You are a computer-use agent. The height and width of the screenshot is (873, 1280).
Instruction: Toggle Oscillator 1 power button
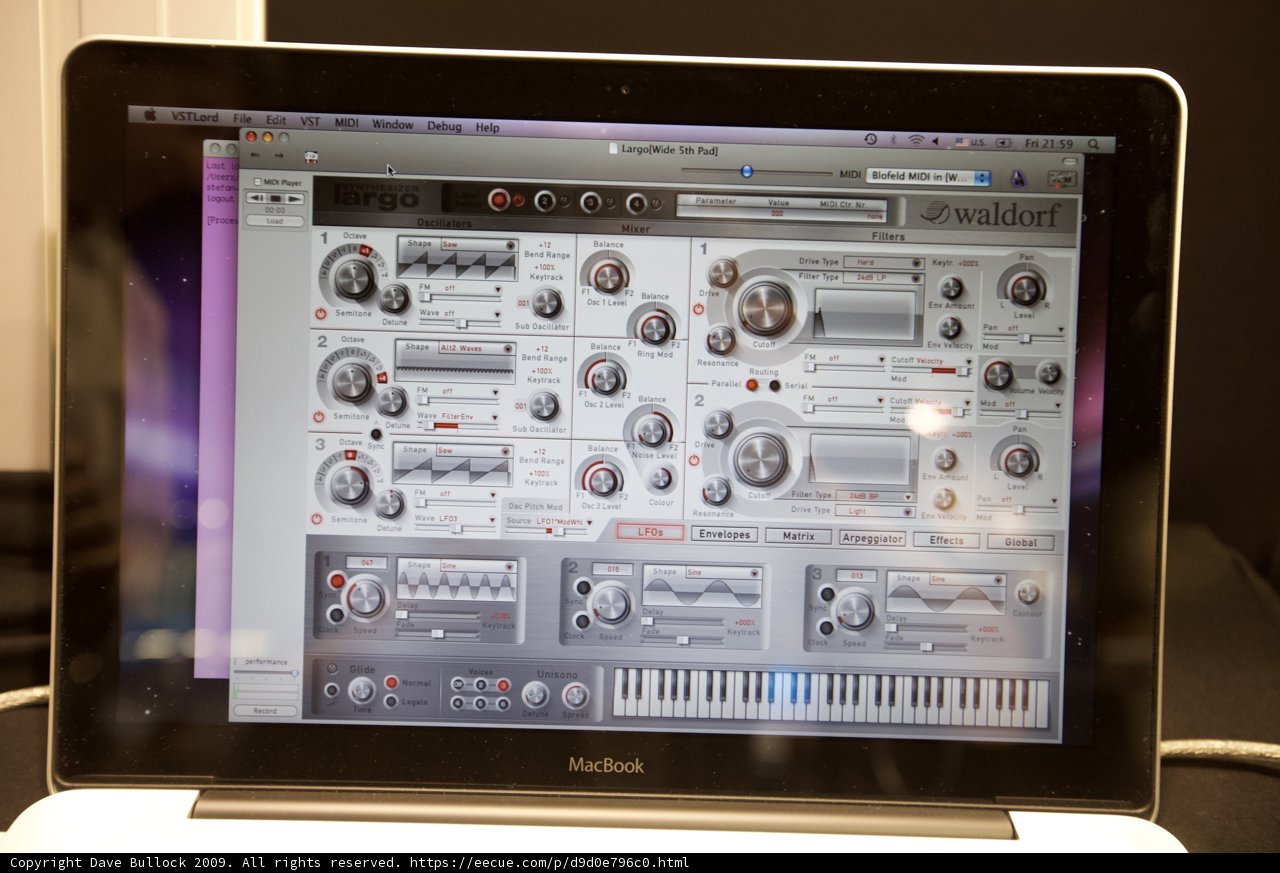point(320,313)
